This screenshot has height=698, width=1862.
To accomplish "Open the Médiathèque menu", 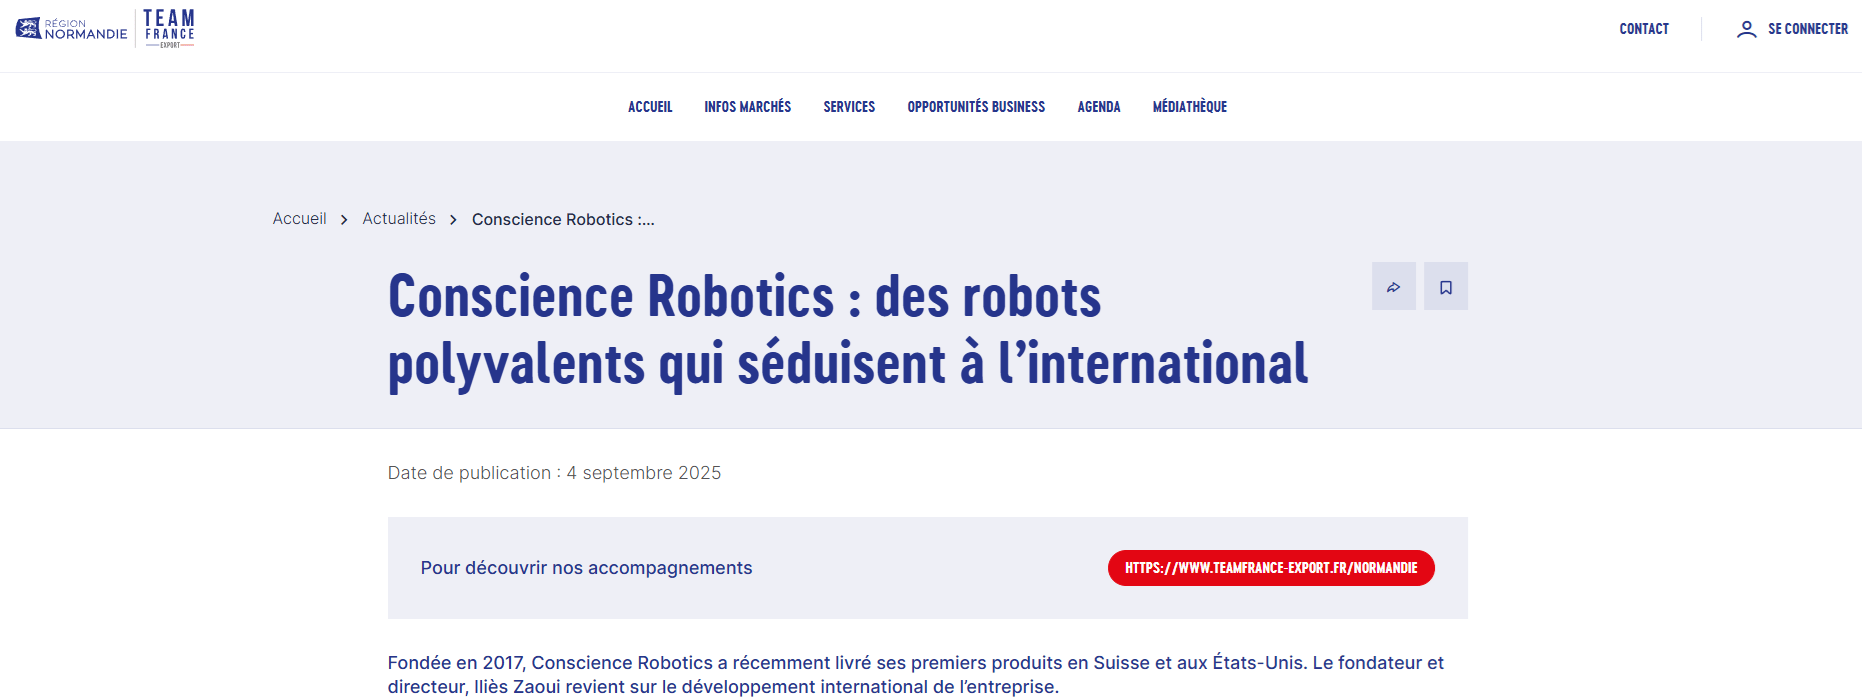I will (1190, 107).
